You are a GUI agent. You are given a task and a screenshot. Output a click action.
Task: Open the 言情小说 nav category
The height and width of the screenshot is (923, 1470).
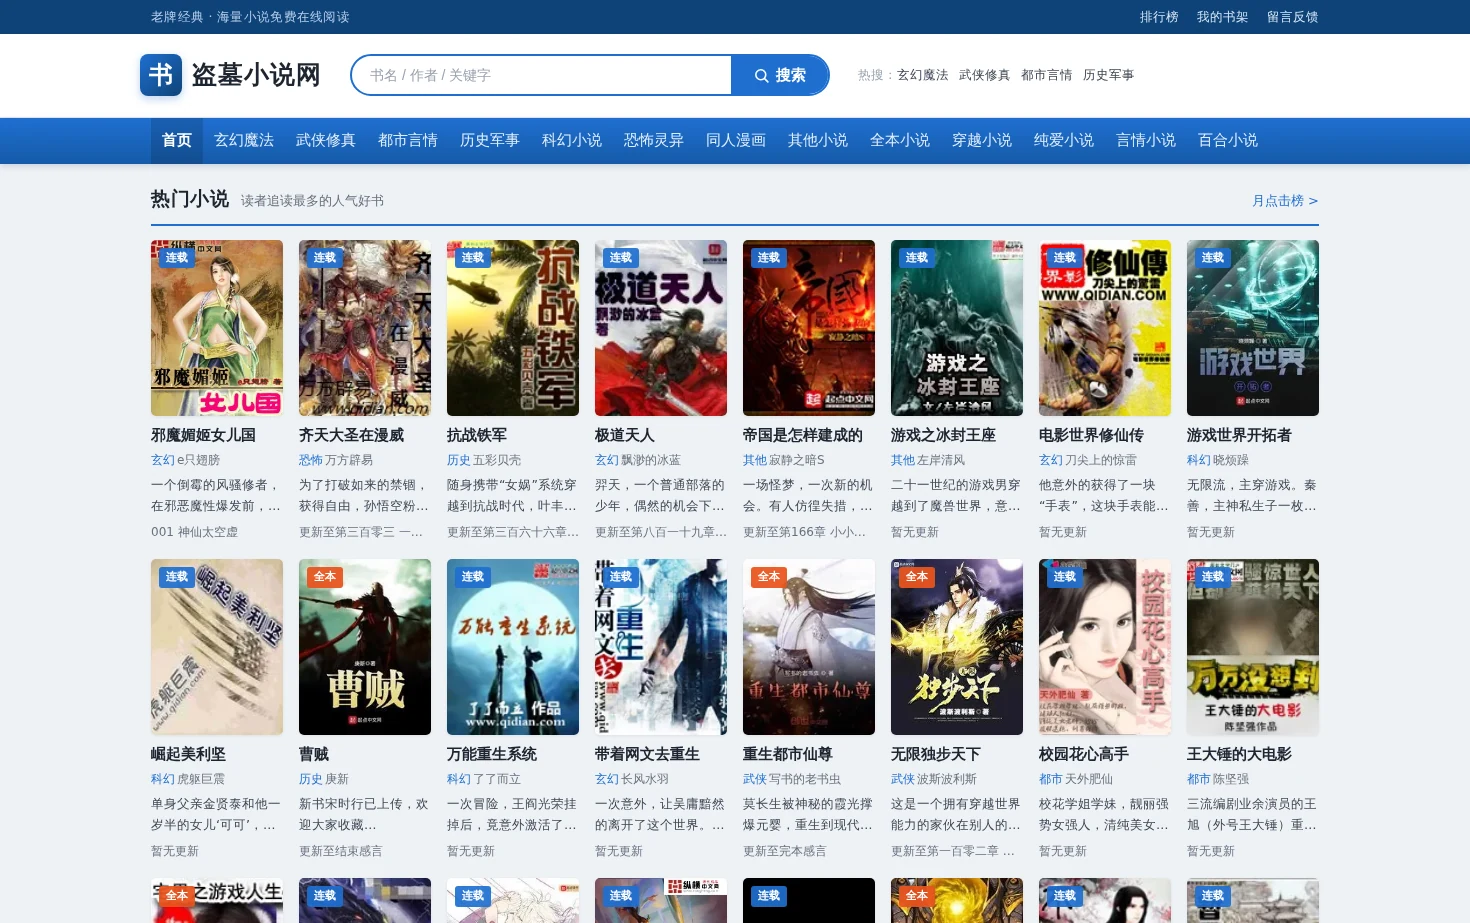click(1146, 141)
